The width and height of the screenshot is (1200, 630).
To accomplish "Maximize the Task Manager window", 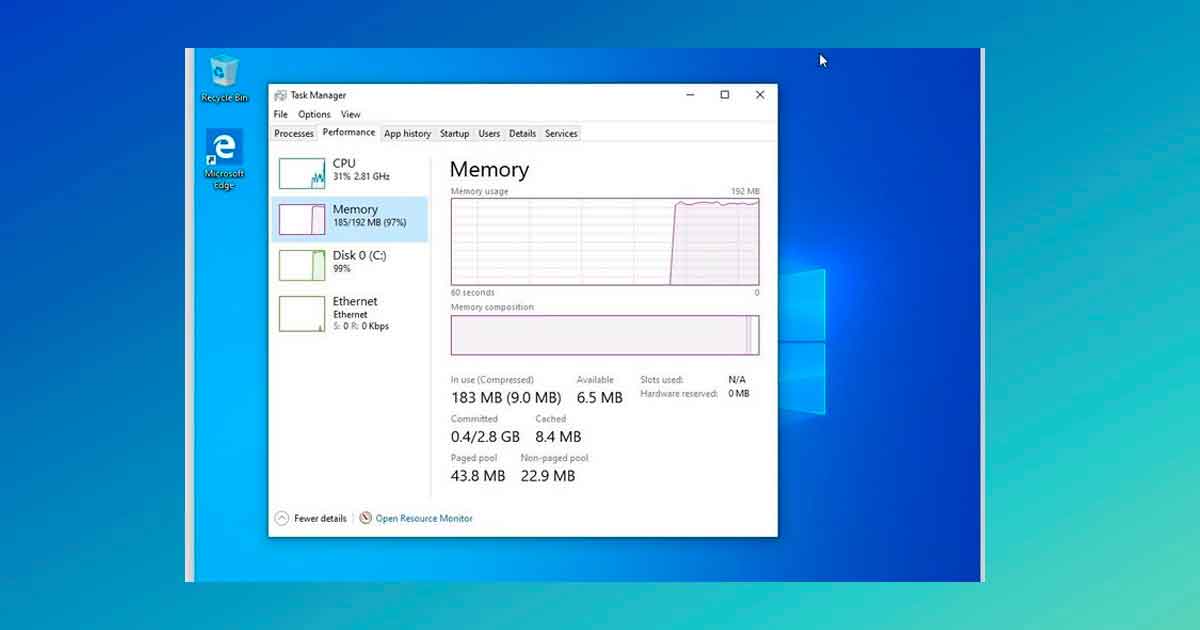I will [725, 95].
